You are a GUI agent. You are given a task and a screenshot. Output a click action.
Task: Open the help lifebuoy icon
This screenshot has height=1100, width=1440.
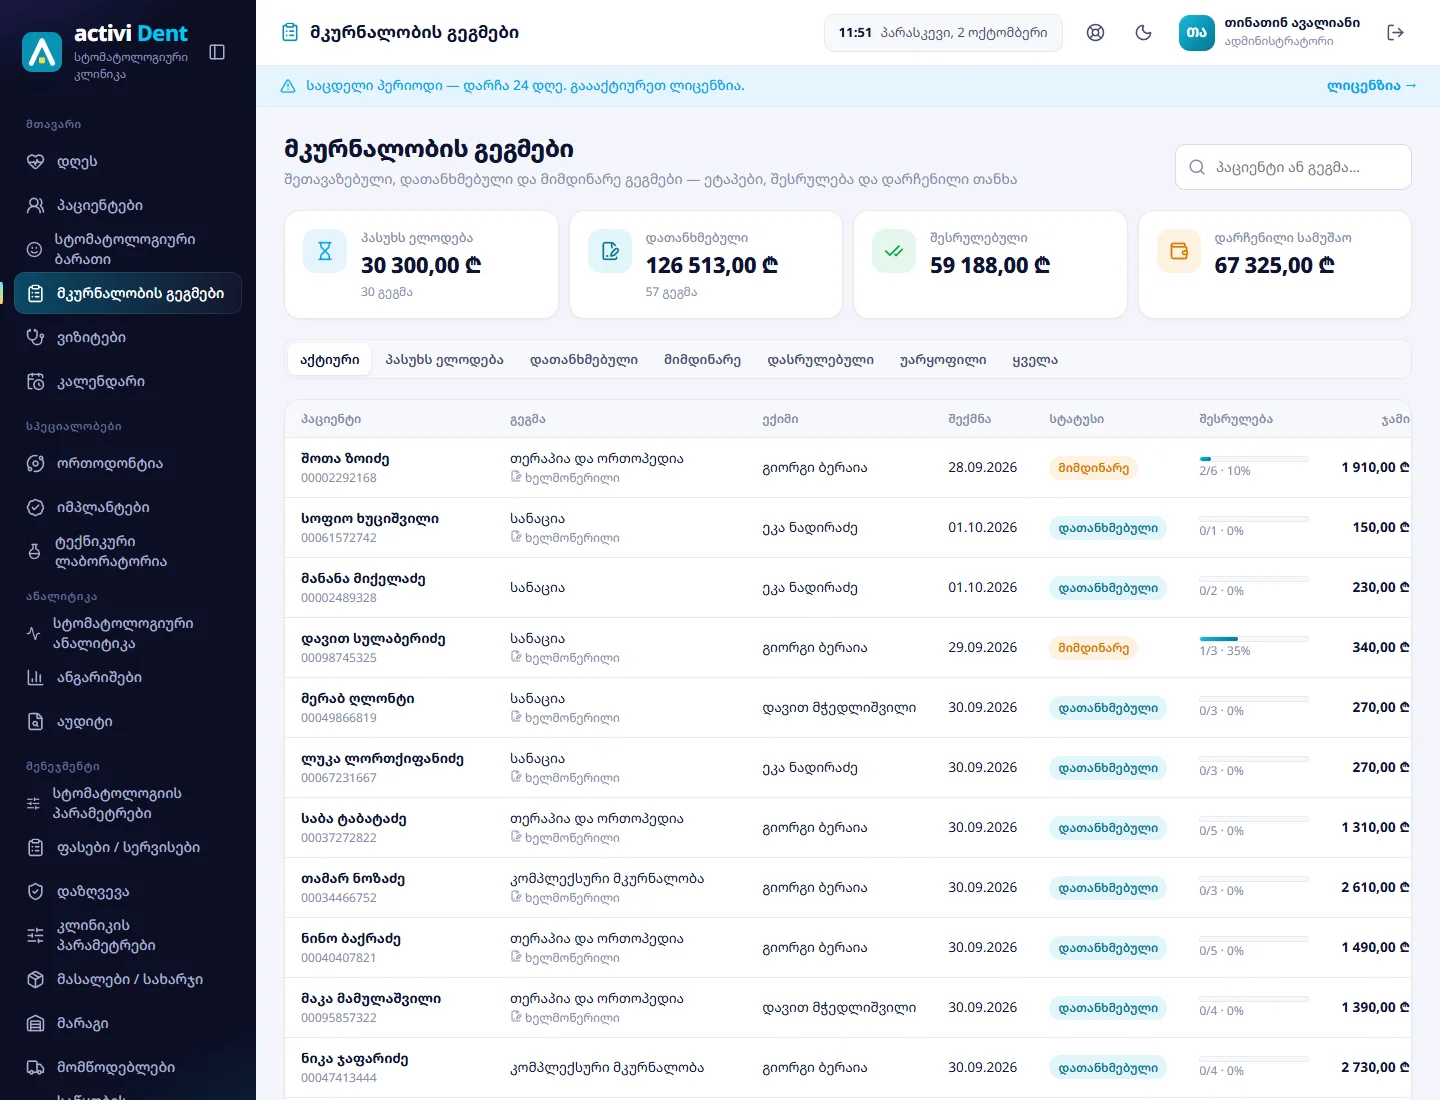pos(1095,33)
